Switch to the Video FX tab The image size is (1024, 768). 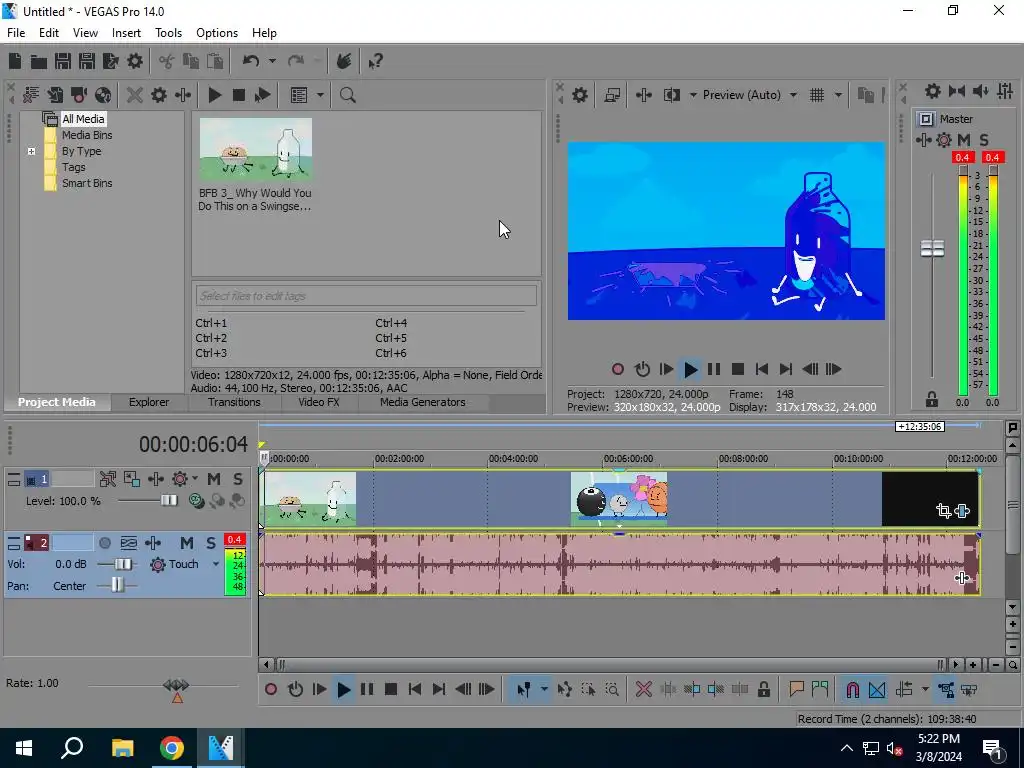pyautogui.click(x=319, y=402)
